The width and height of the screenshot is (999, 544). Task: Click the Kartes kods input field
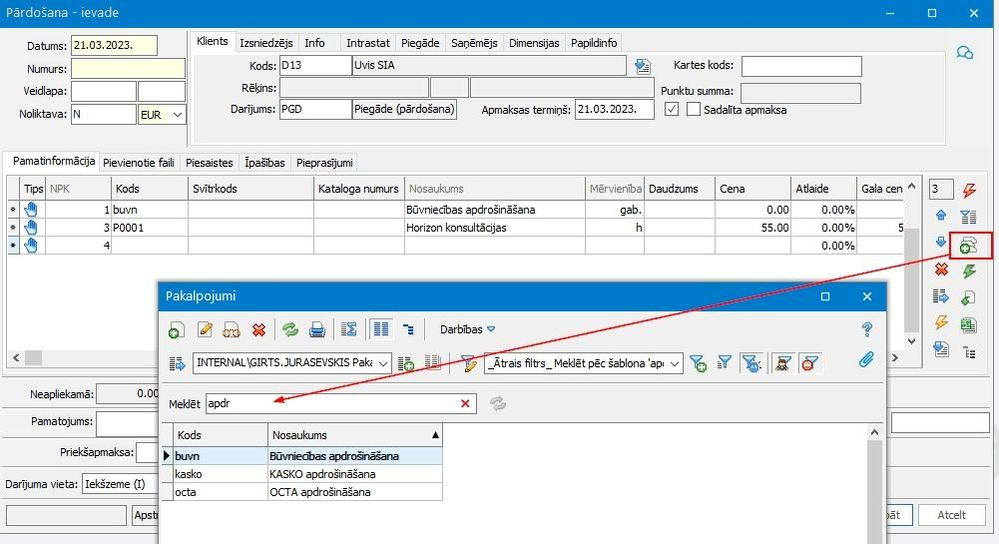[x=801, y=66]
